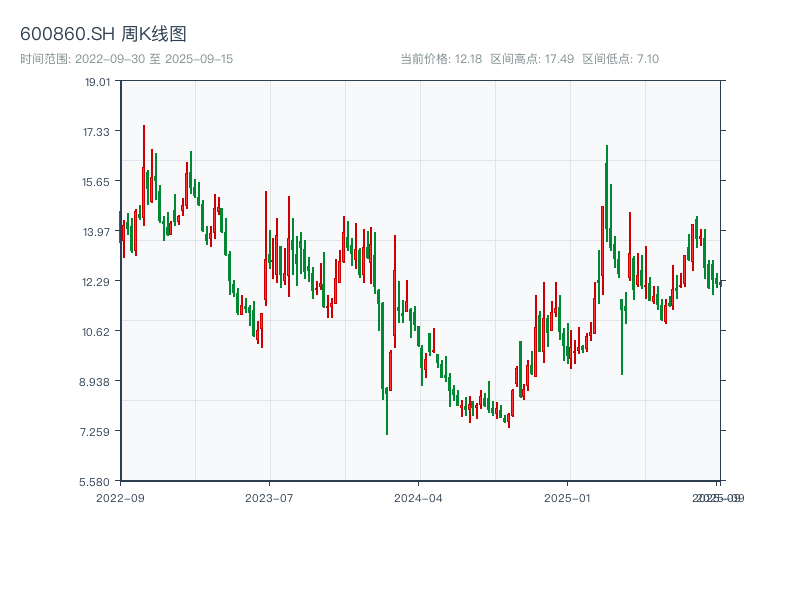Click the 当前价格: 12.18 label

tap(441, 59)
